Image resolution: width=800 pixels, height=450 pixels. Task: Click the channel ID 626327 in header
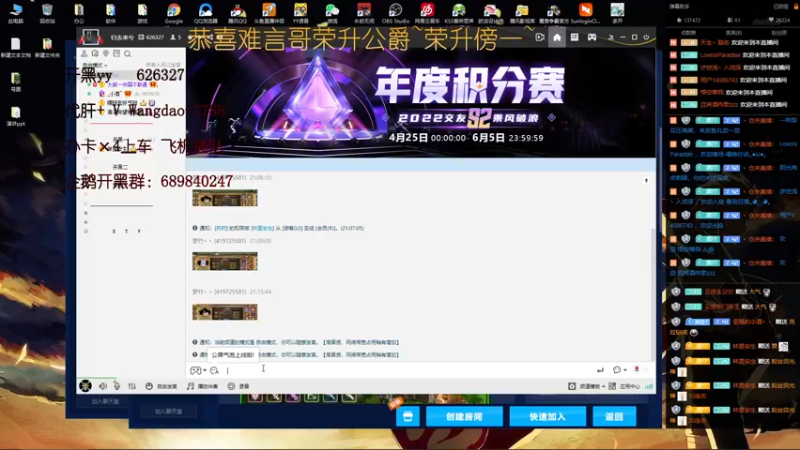point(151,37)
